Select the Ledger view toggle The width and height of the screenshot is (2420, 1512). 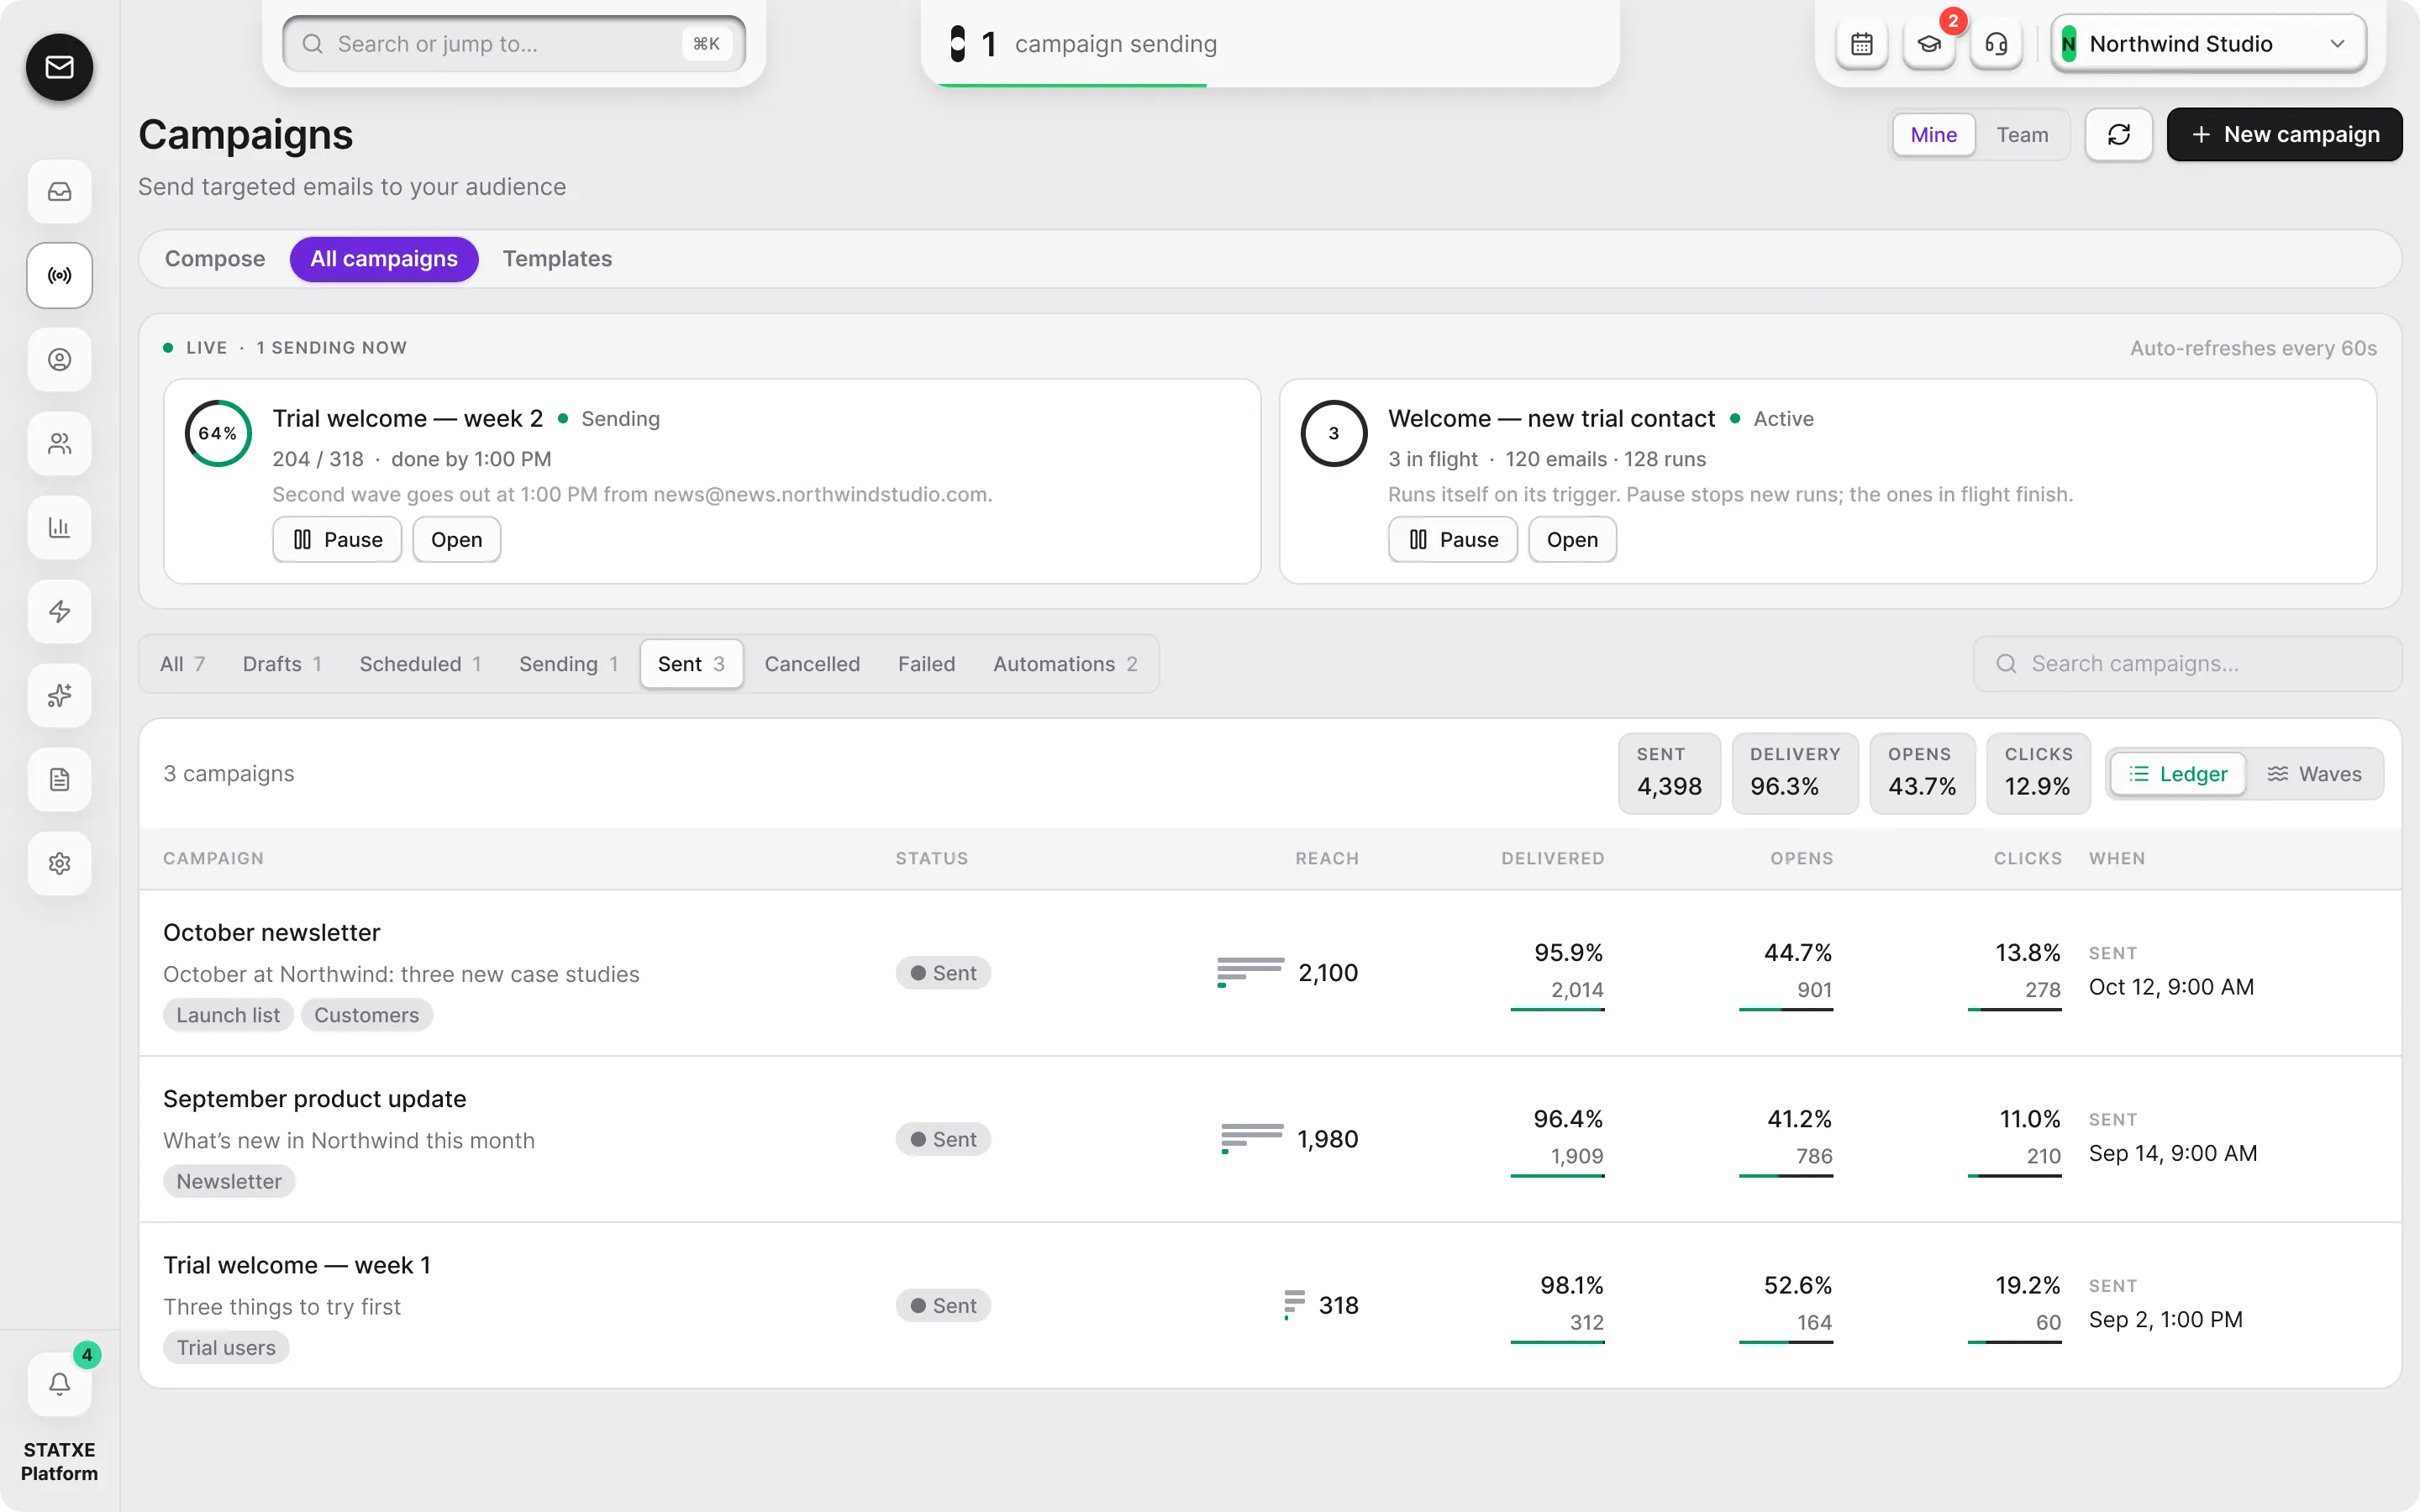point(2178,774)
